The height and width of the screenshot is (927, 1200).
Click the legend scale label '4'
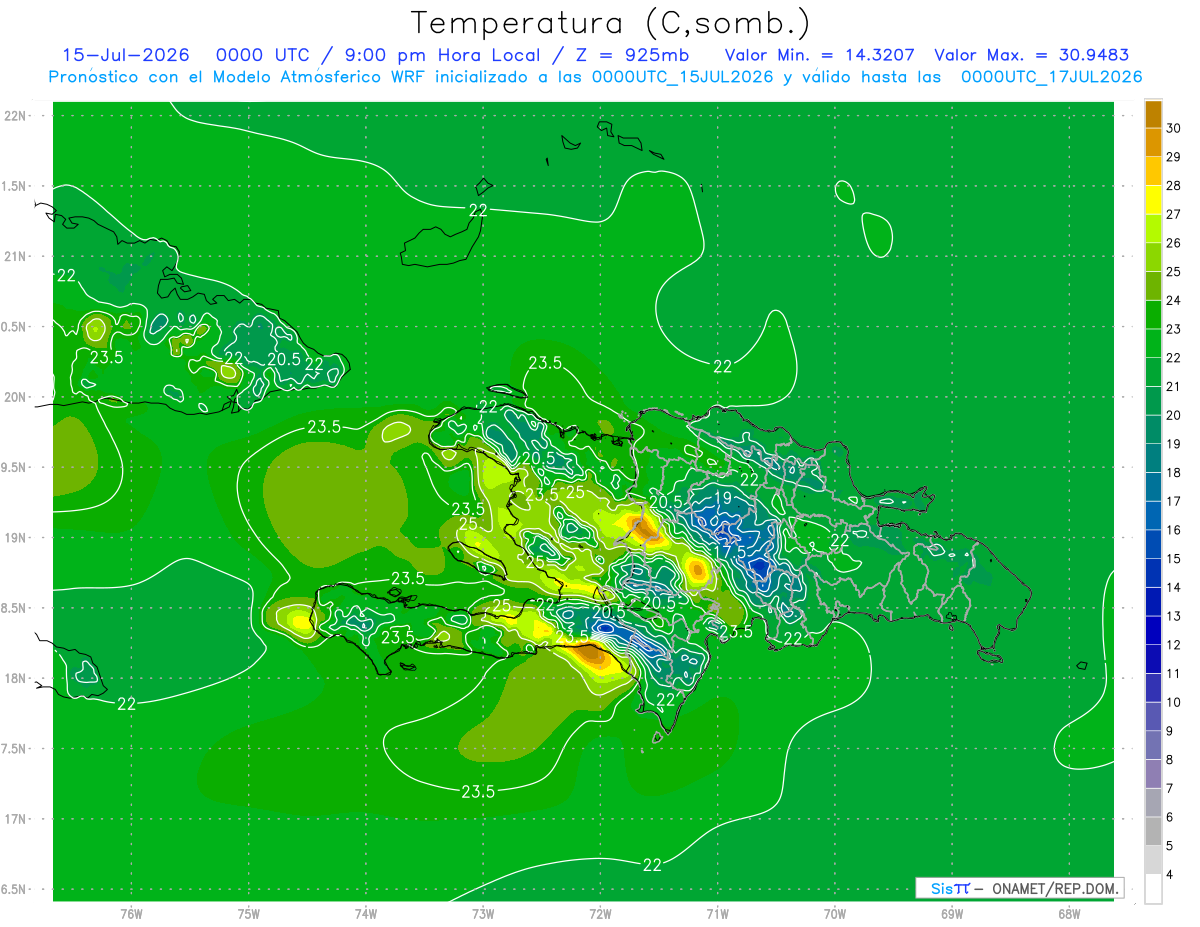click(x=1171, y=876)
